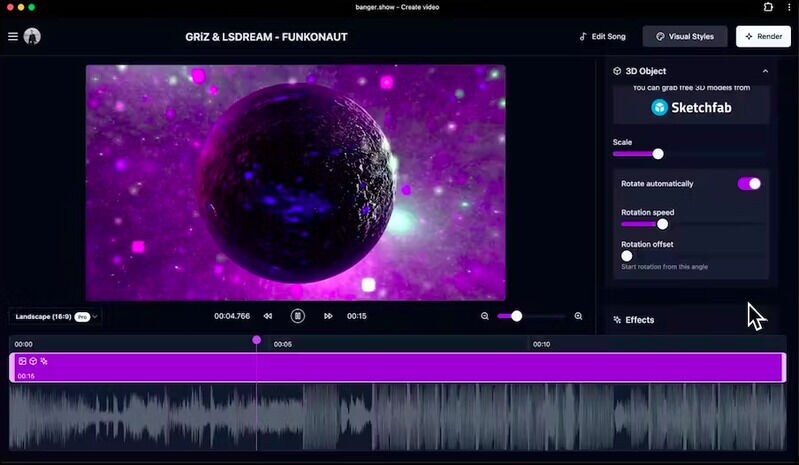Click the 3D cube icon on clip
The image size is (799, 465).
33,361
